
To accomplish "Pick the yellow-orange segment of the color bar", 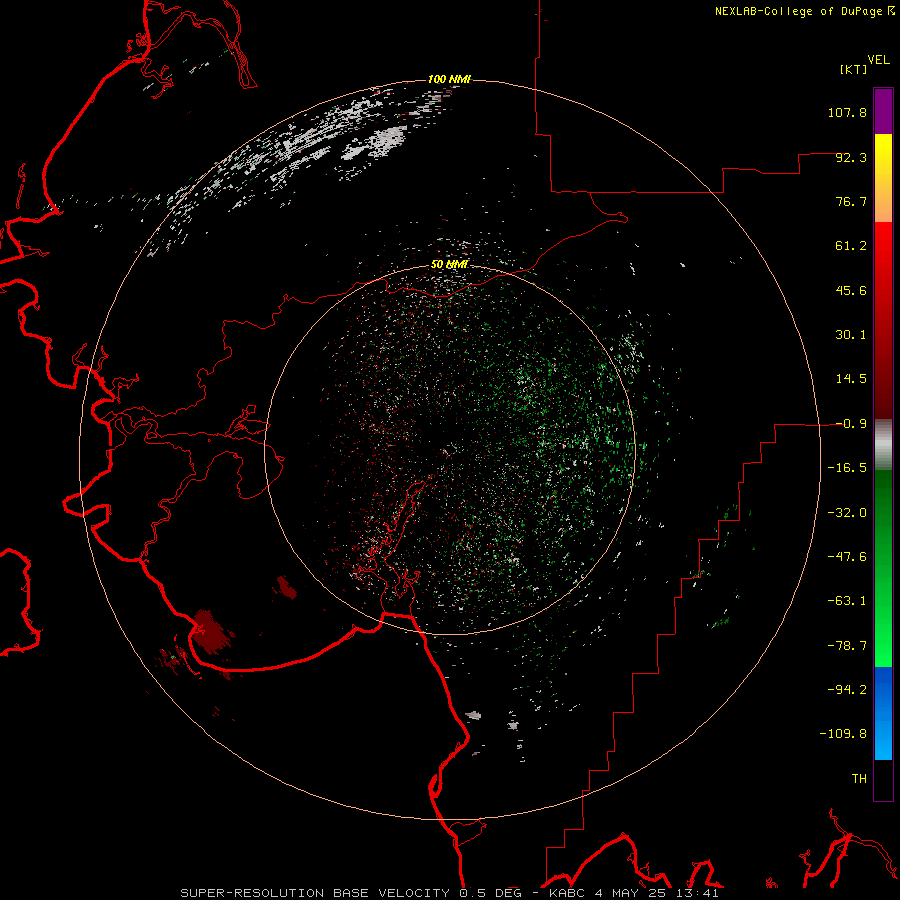I will tap(883, 178).
